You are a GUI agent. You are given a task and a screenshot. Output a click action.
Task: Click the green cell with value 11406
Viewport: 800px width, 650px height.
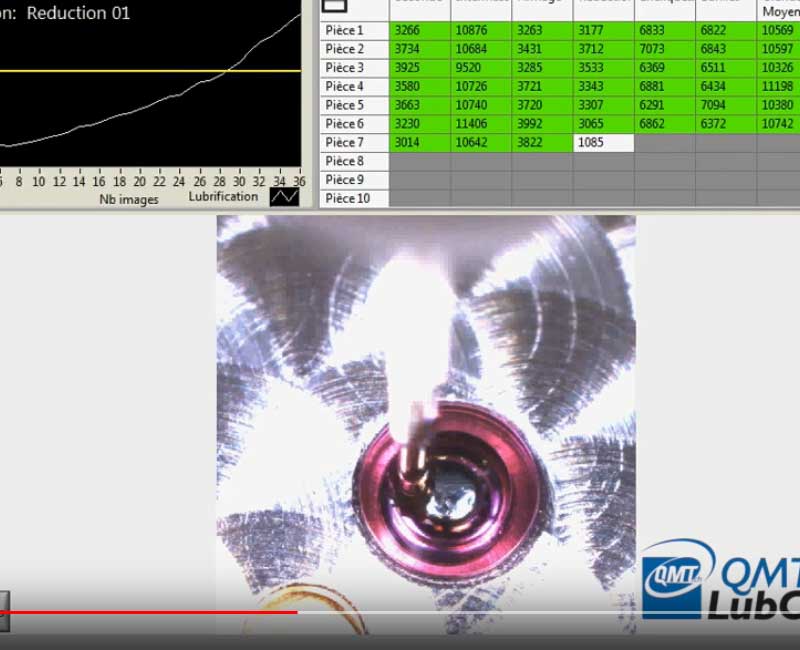(x=481, y=124)
